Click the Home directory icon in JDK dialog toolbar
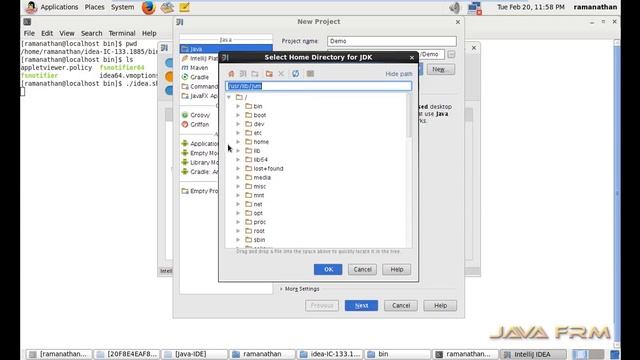640x360 pixels. (x=231, y=74)
